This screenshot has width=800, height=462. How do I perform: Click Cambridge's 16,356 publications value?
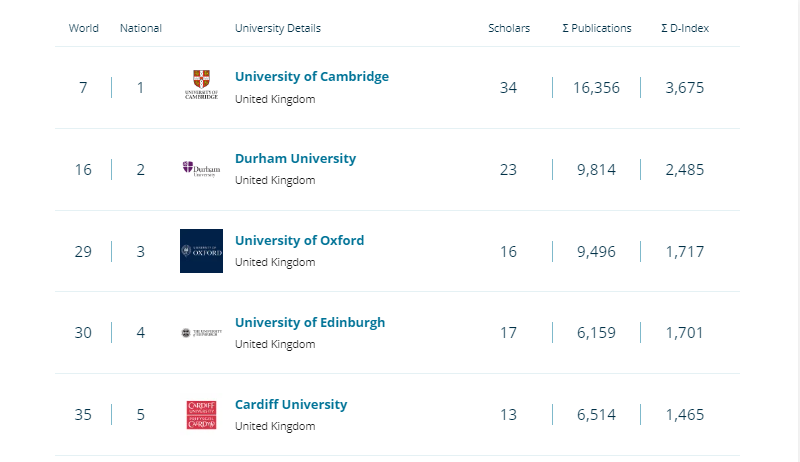pyautogui.click(x=596, y=88)
